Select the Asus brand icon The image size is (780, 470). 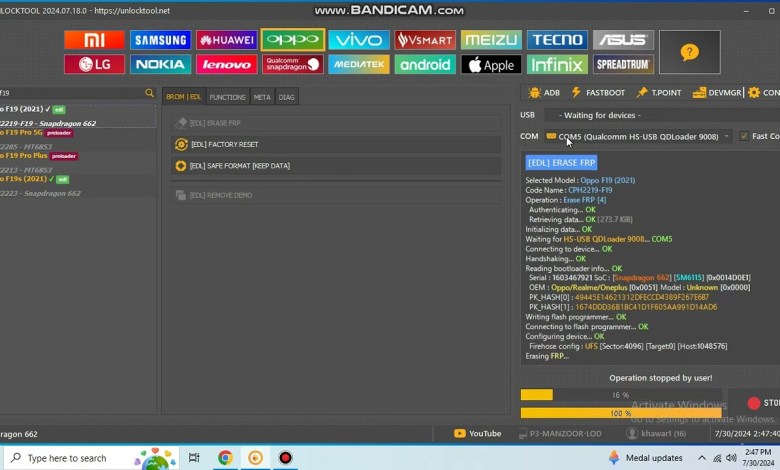(x=623, y=40)
